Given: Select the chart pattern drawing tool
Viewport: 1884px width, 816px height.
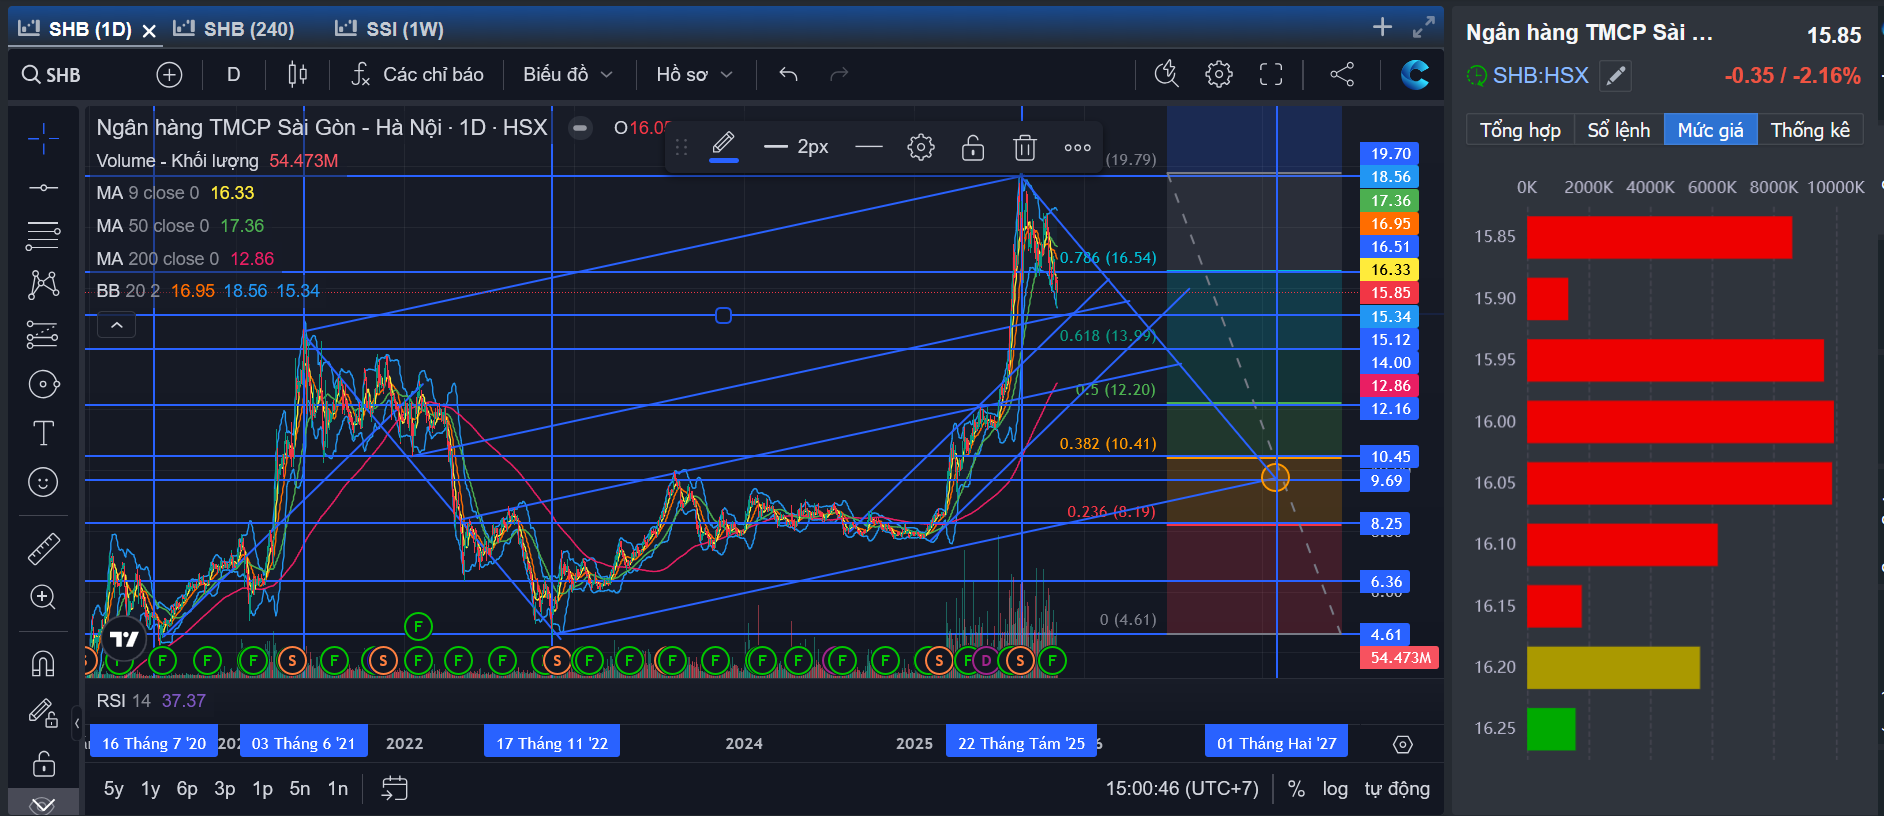Looking at the screenshot, I should [43, 285].
